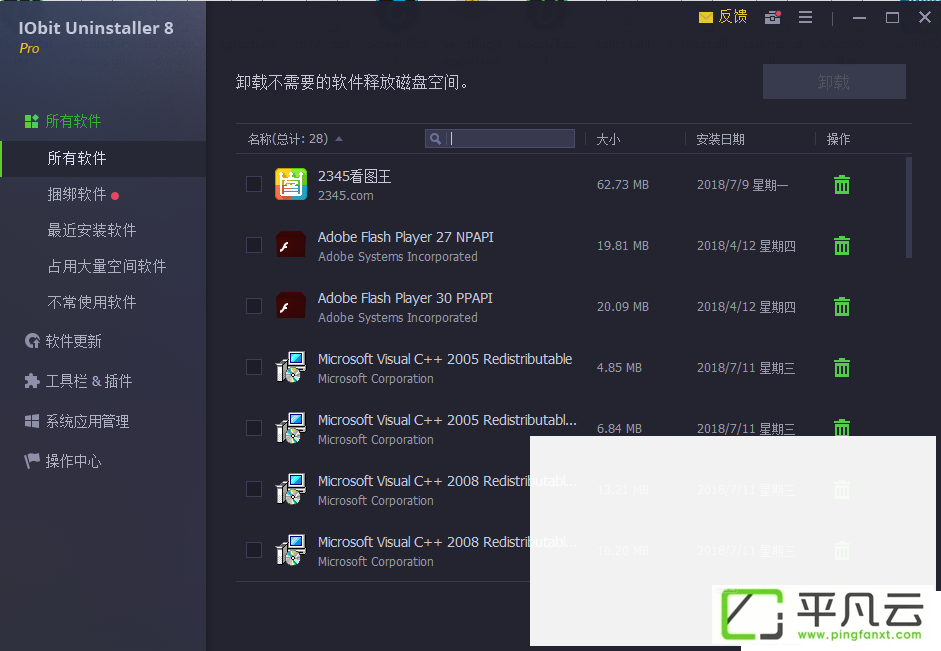941x651 pixels.
Task: Click the 软件更新 refresh icon
Action: [x=32, y=341]
